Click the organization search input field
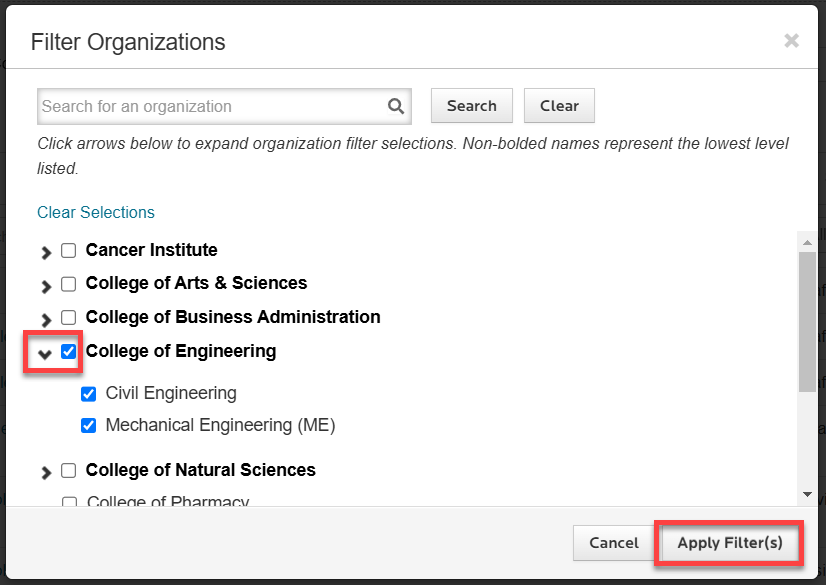 (210, 106)
